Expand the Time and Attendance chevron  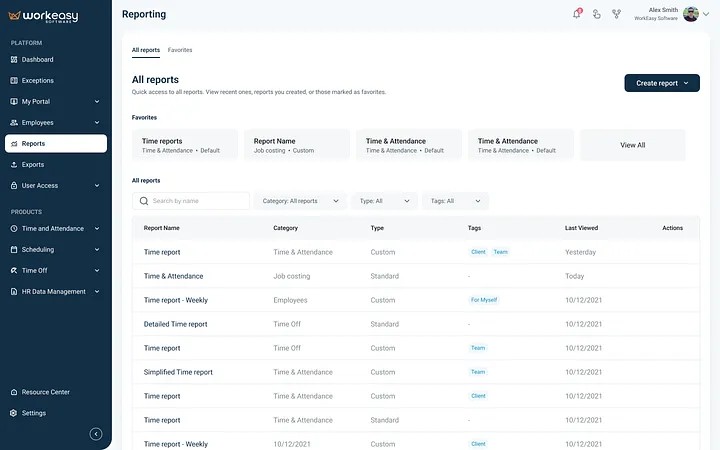click(x=97, y=229)
